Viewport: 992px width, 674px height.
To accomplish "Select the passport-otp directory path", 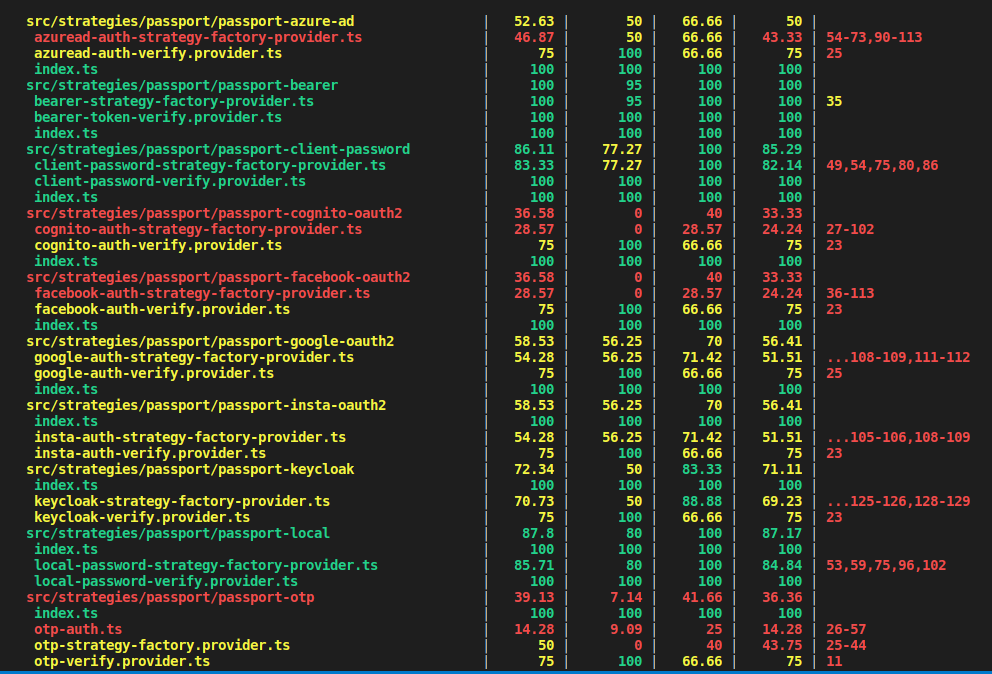I will 170,597.
